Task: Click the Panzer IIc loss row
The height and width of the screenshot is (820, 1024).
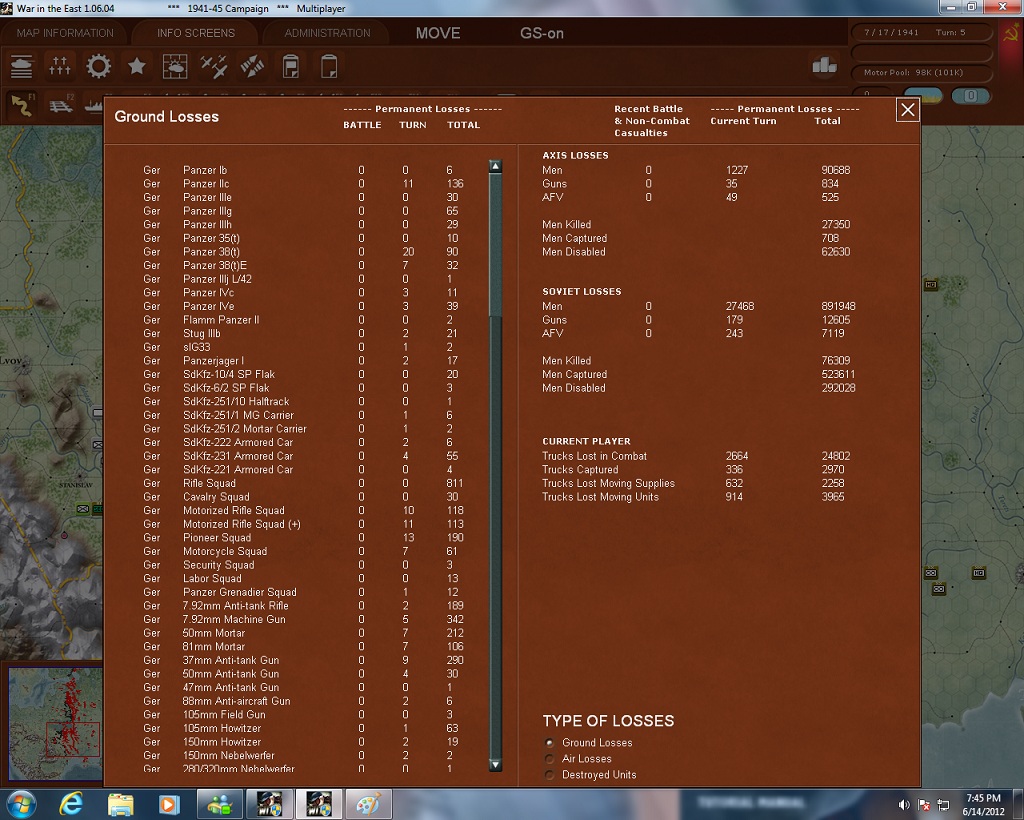Action: (302, 184)
